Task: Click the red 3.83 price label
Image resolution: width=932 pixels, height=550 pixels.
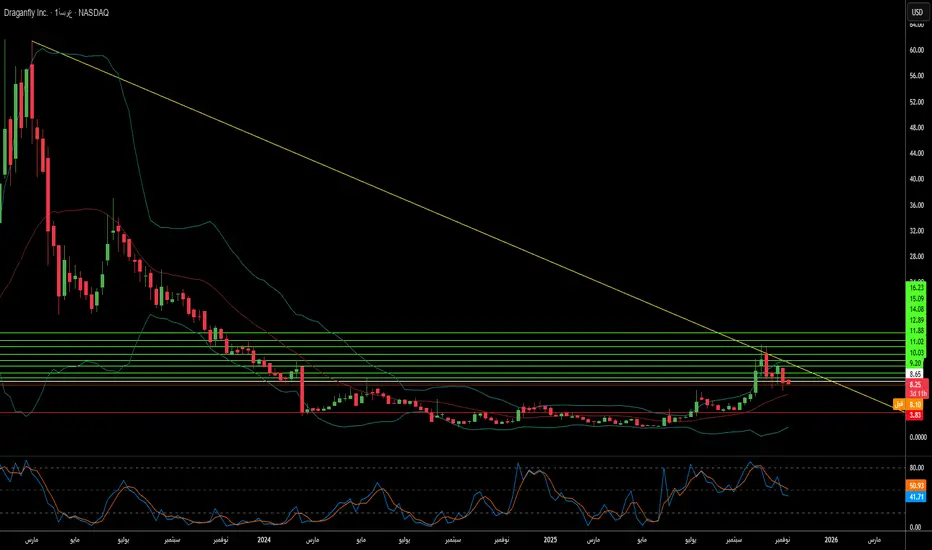Action: (914, 414)
